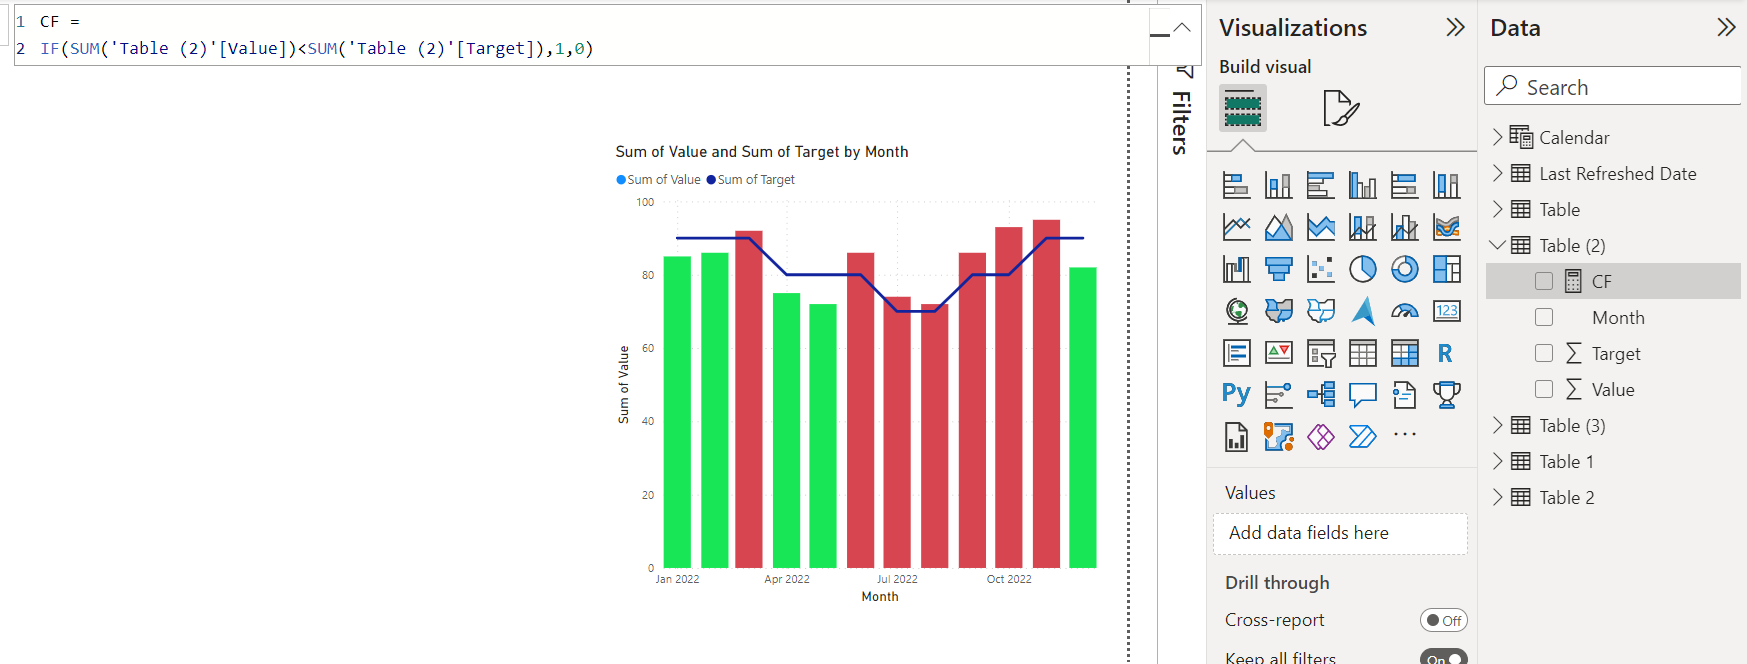
Task: Choose the ArcGIS Maps visual
Action: [x=1279, y=437]
